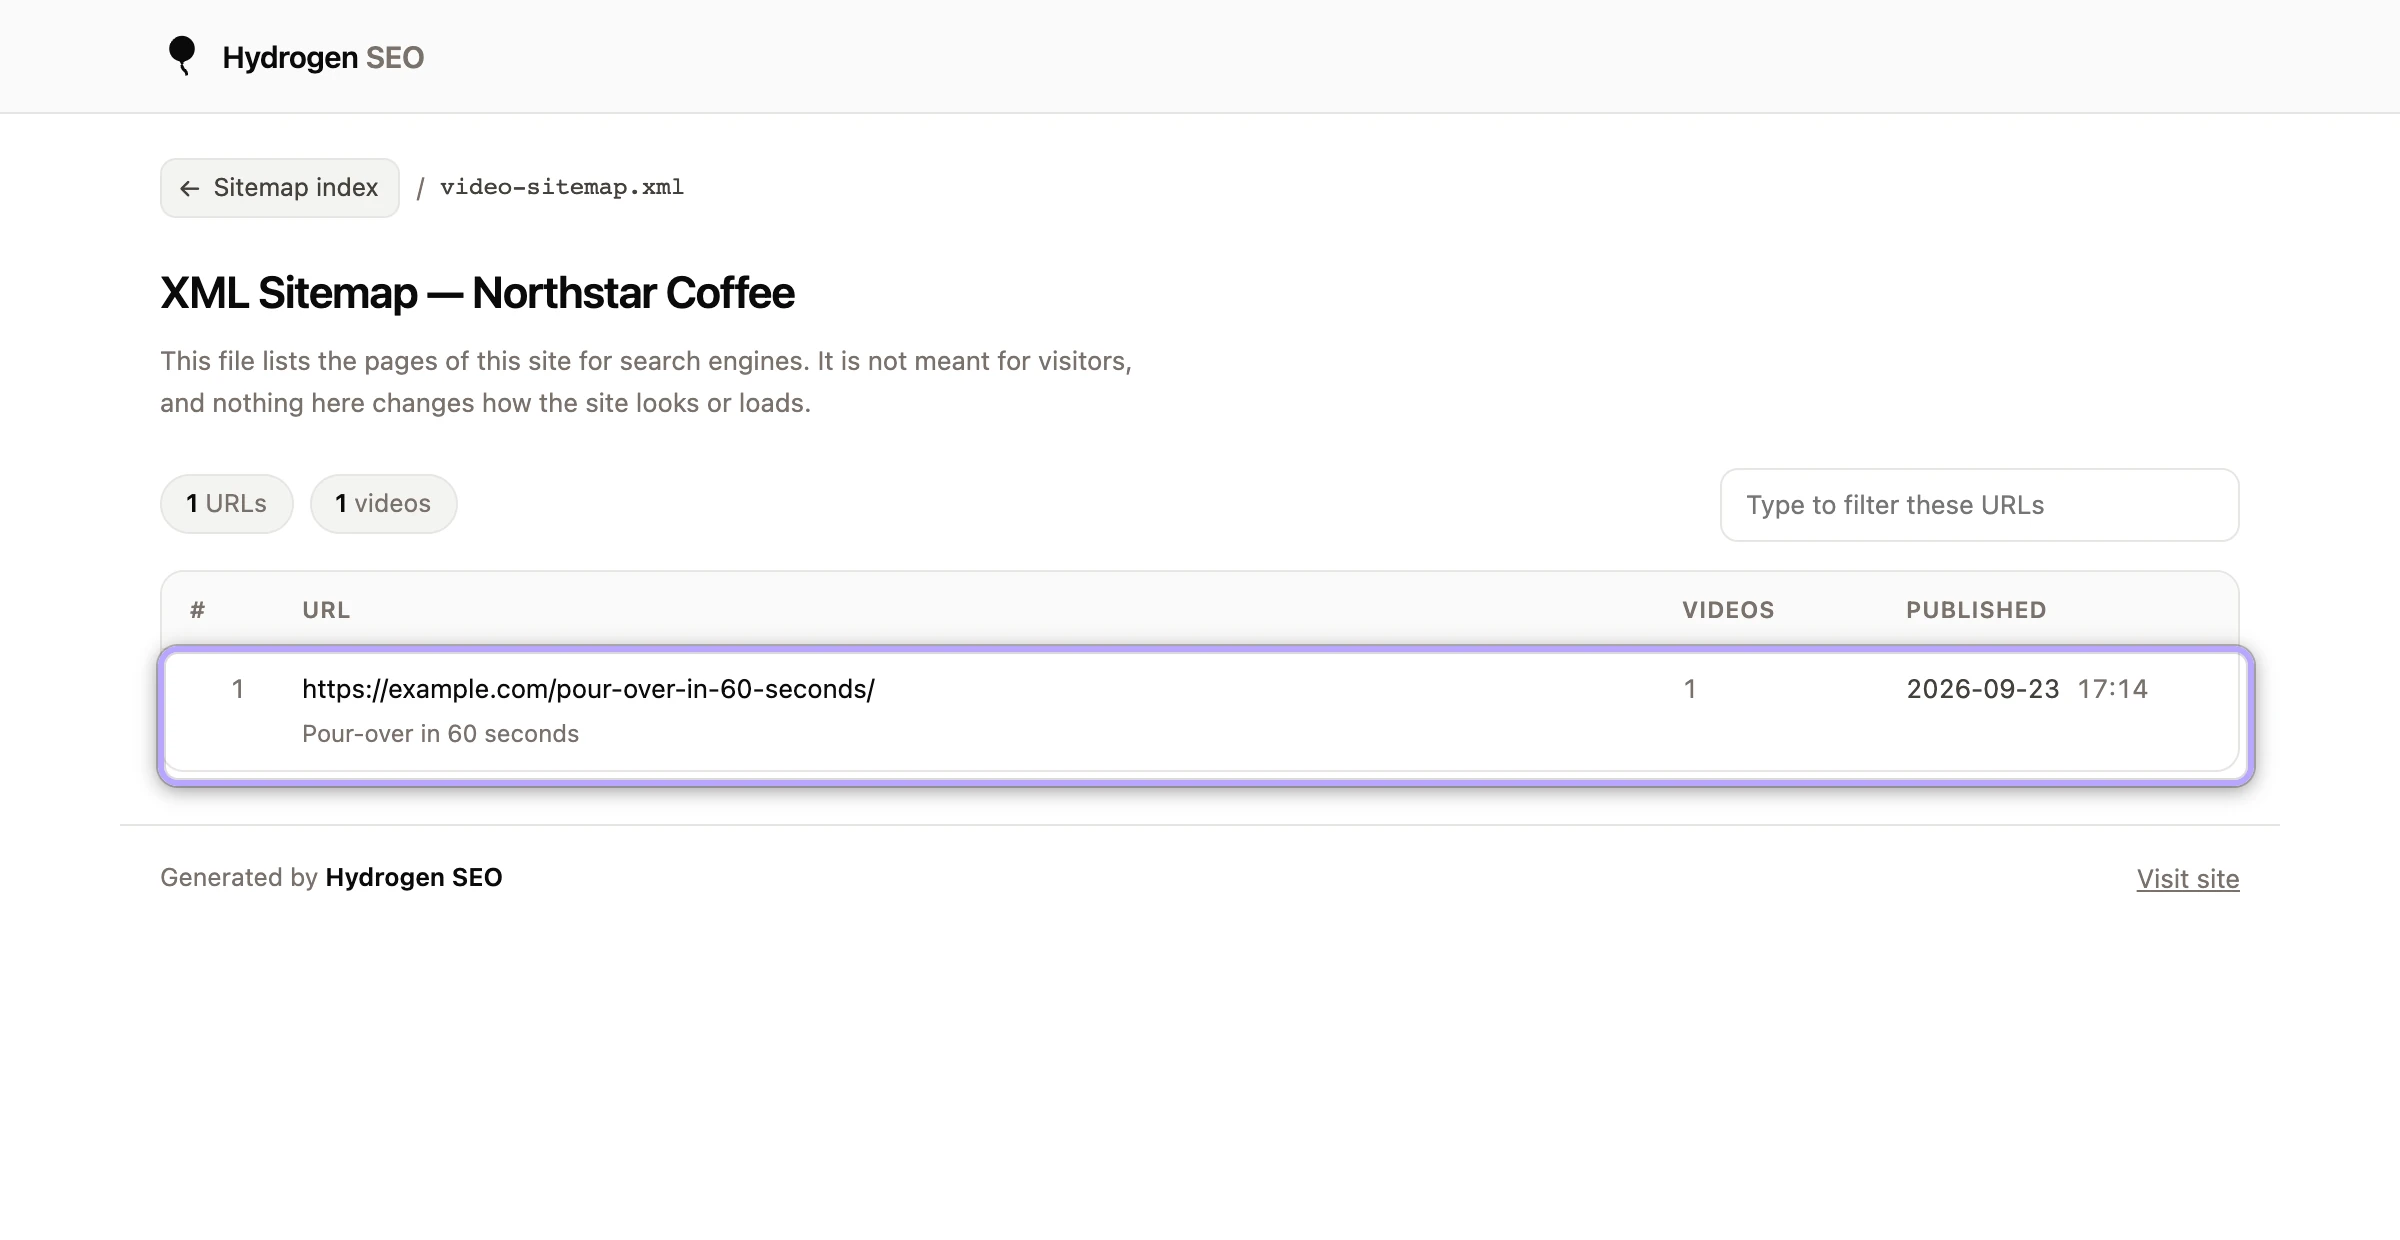Click the '1 URLs' count pill

pos(227,504)
